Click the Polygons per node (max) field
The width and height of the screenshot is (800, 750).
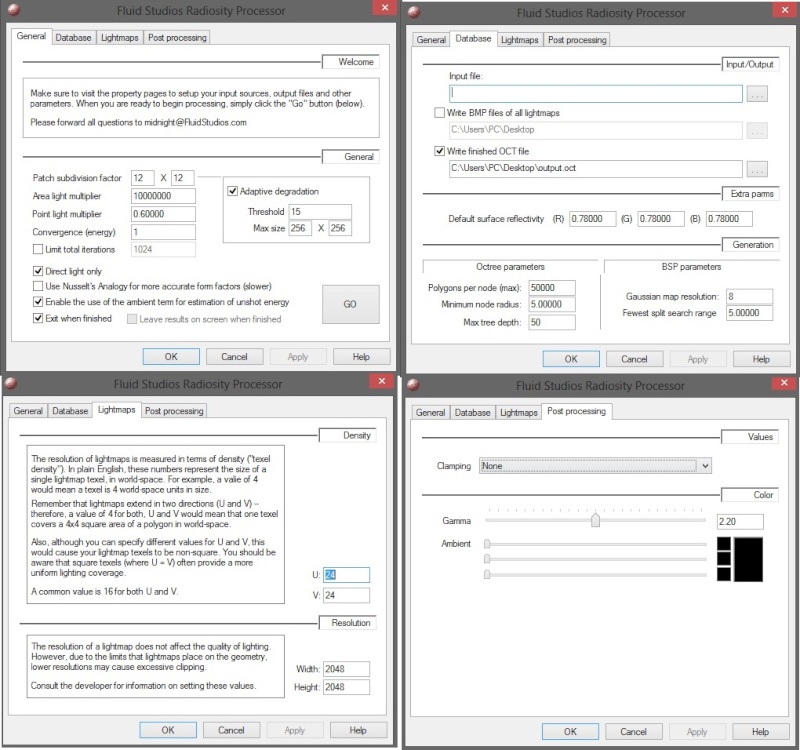click(552, 288)
